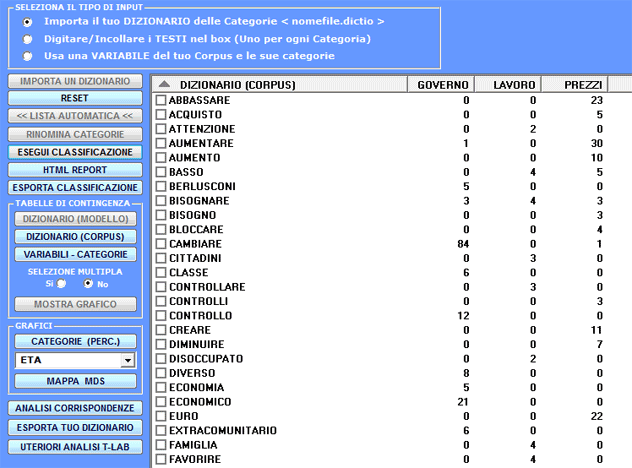The height and width of the screenshot is (468, 632).
Task: Click DIZIONARIO (MODELLO) button
Action: coord(75,219)
